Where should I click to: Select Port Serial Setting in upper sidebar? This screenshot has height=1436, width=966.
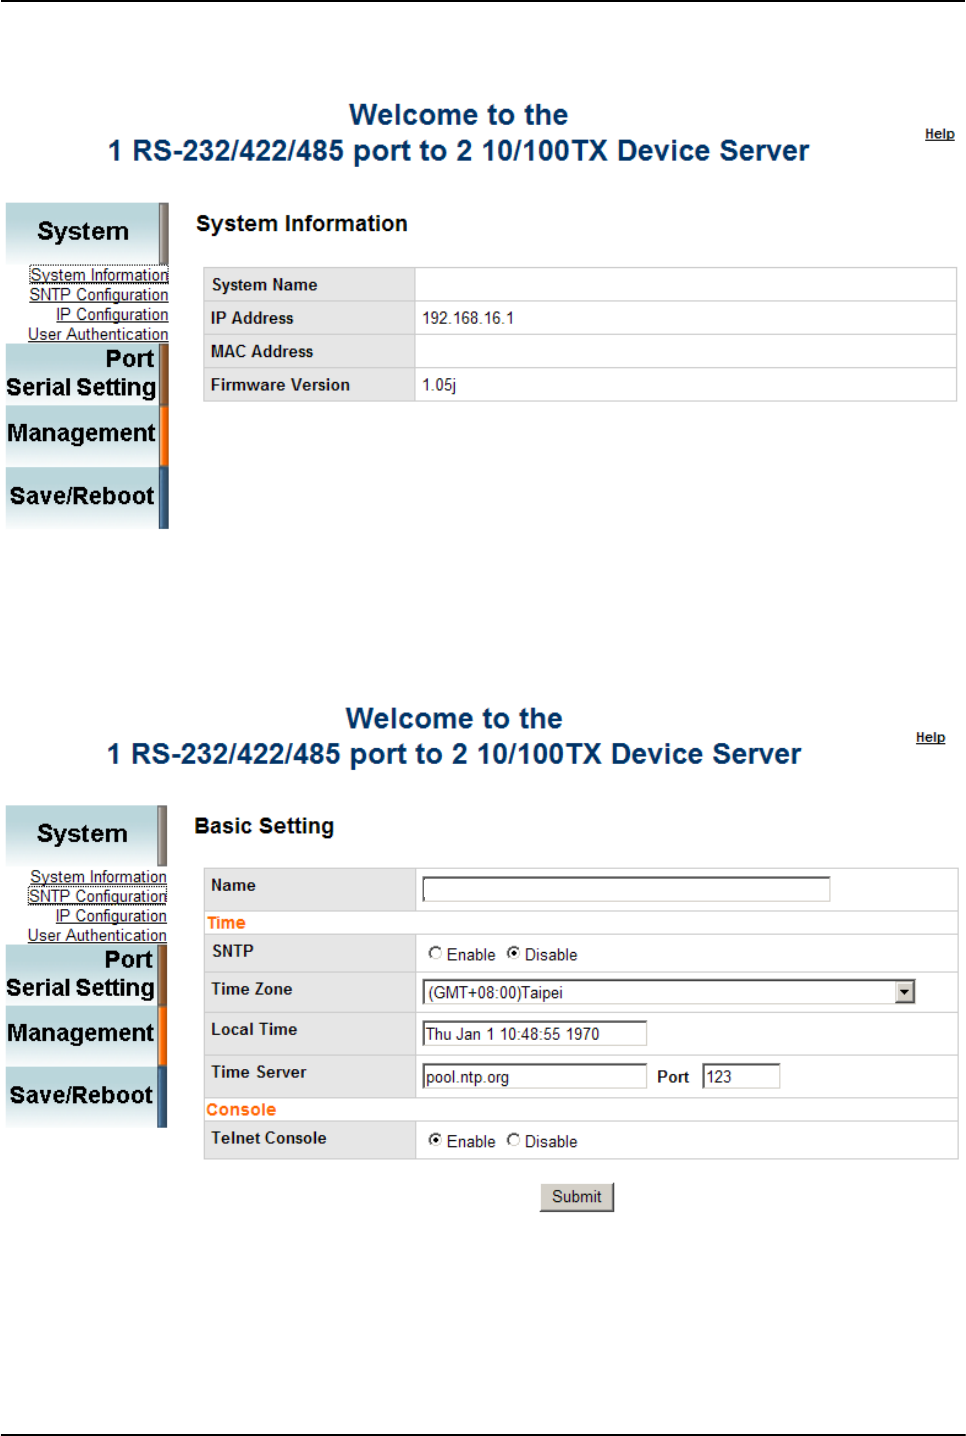(x=87, y=373)
